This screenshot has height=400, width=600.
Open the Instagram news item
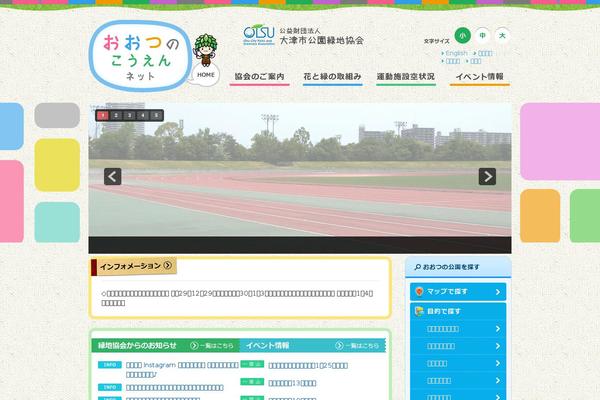(x=182, y=370)
